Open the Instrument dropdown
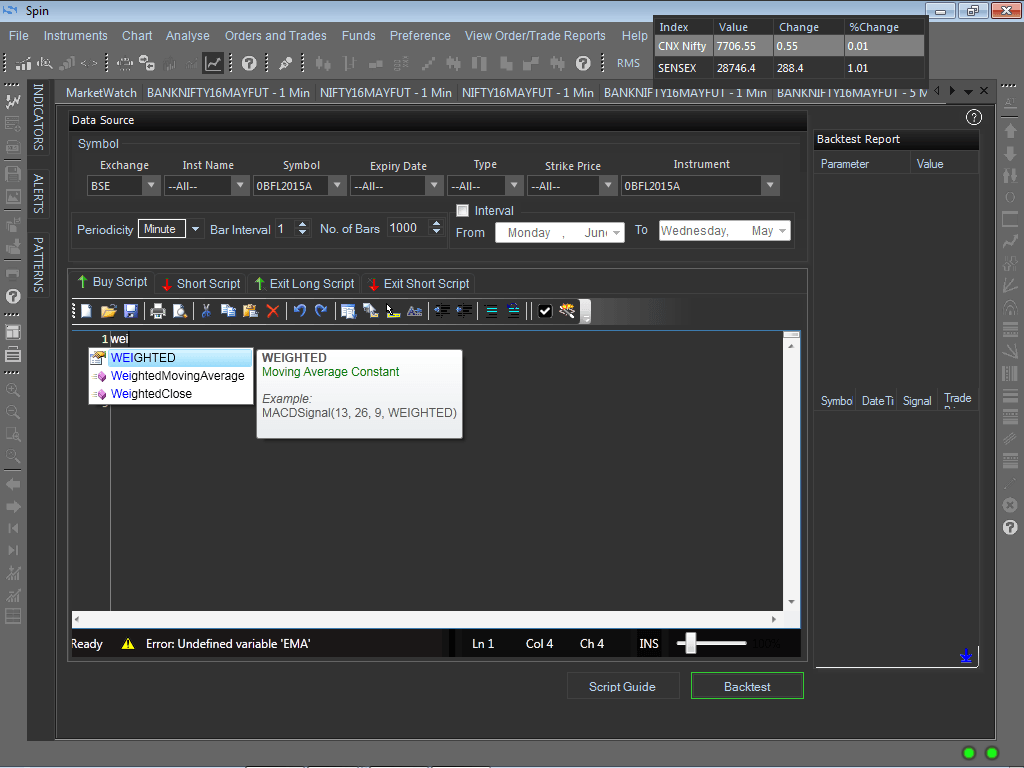 769,186
